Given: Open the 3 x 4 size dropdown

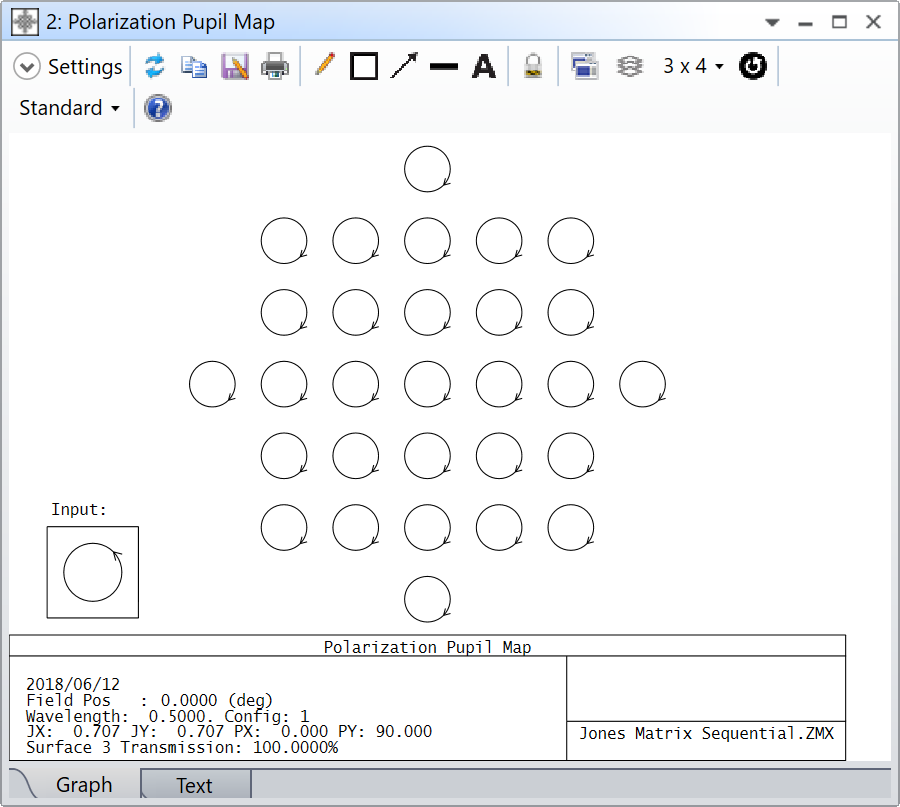Looking at the screenshot, I should tap(690, 66).
